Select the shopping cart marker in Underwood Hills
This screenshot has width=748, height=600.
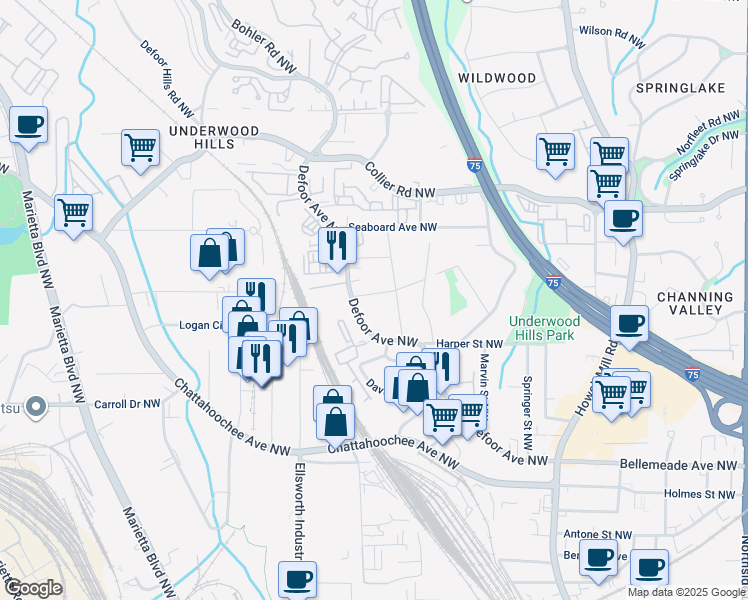(141, 148)
